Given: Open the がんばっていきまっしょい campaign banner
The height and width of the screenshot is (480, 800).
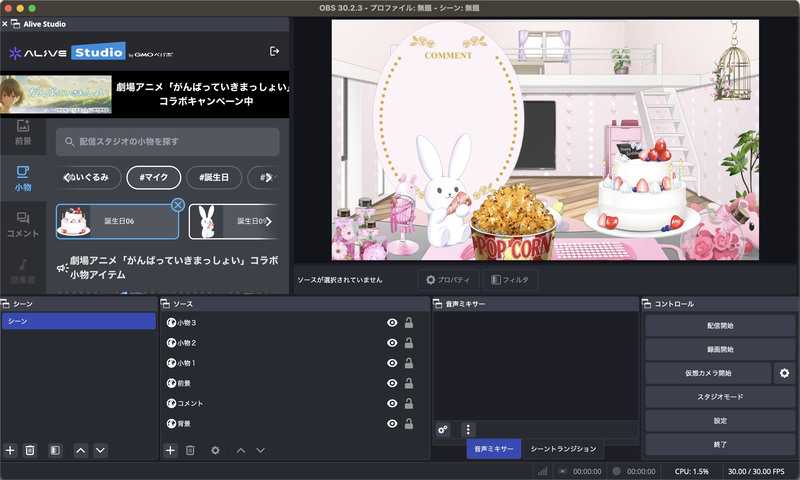Looking at the screenshot, I should click(144, 94).
